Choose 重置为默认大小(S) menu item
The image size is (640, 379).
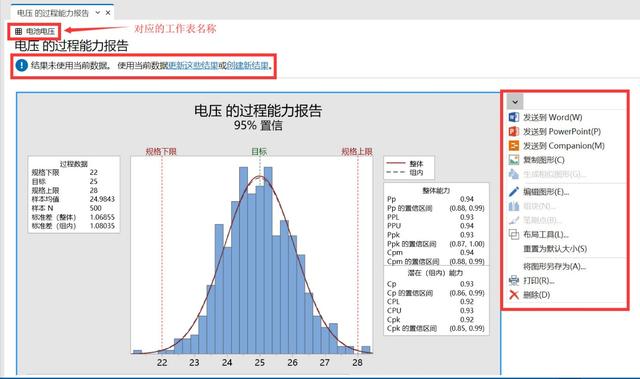pyautogui.click(x=555, y=248)
